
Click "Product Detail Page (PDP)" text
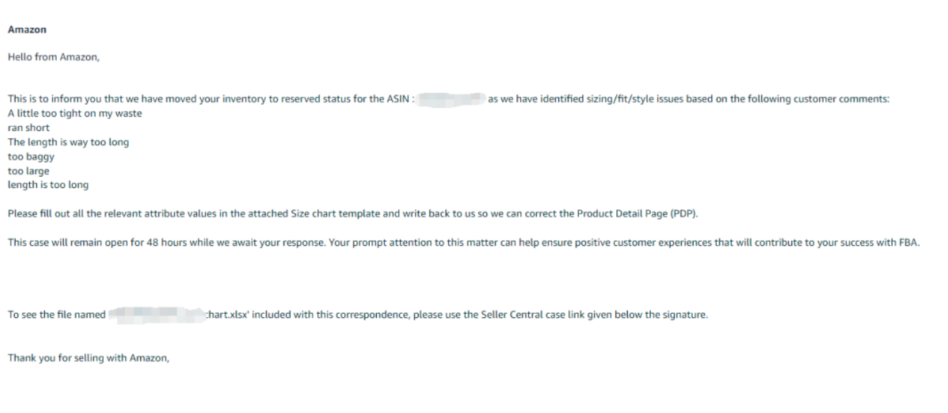point(637,214)
